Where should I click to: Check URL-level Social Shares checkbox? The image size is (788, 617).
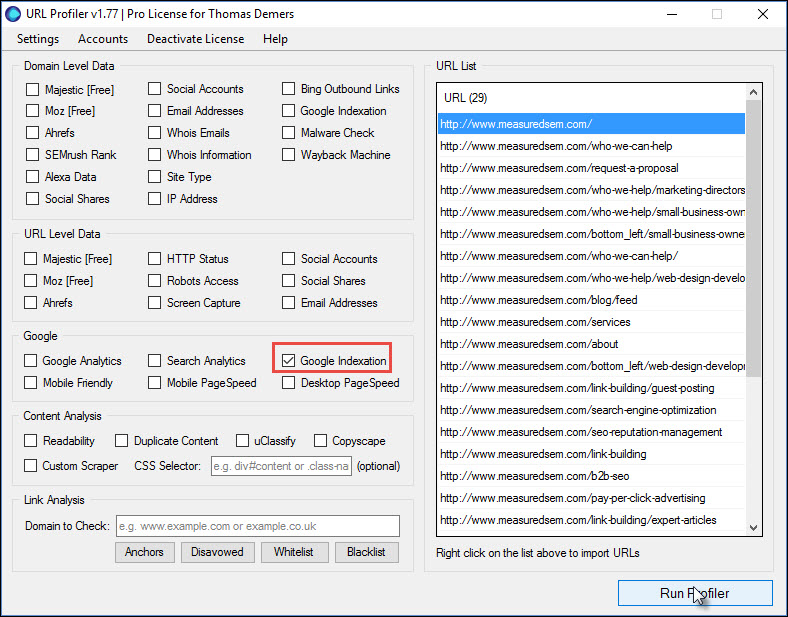(288, 281)
